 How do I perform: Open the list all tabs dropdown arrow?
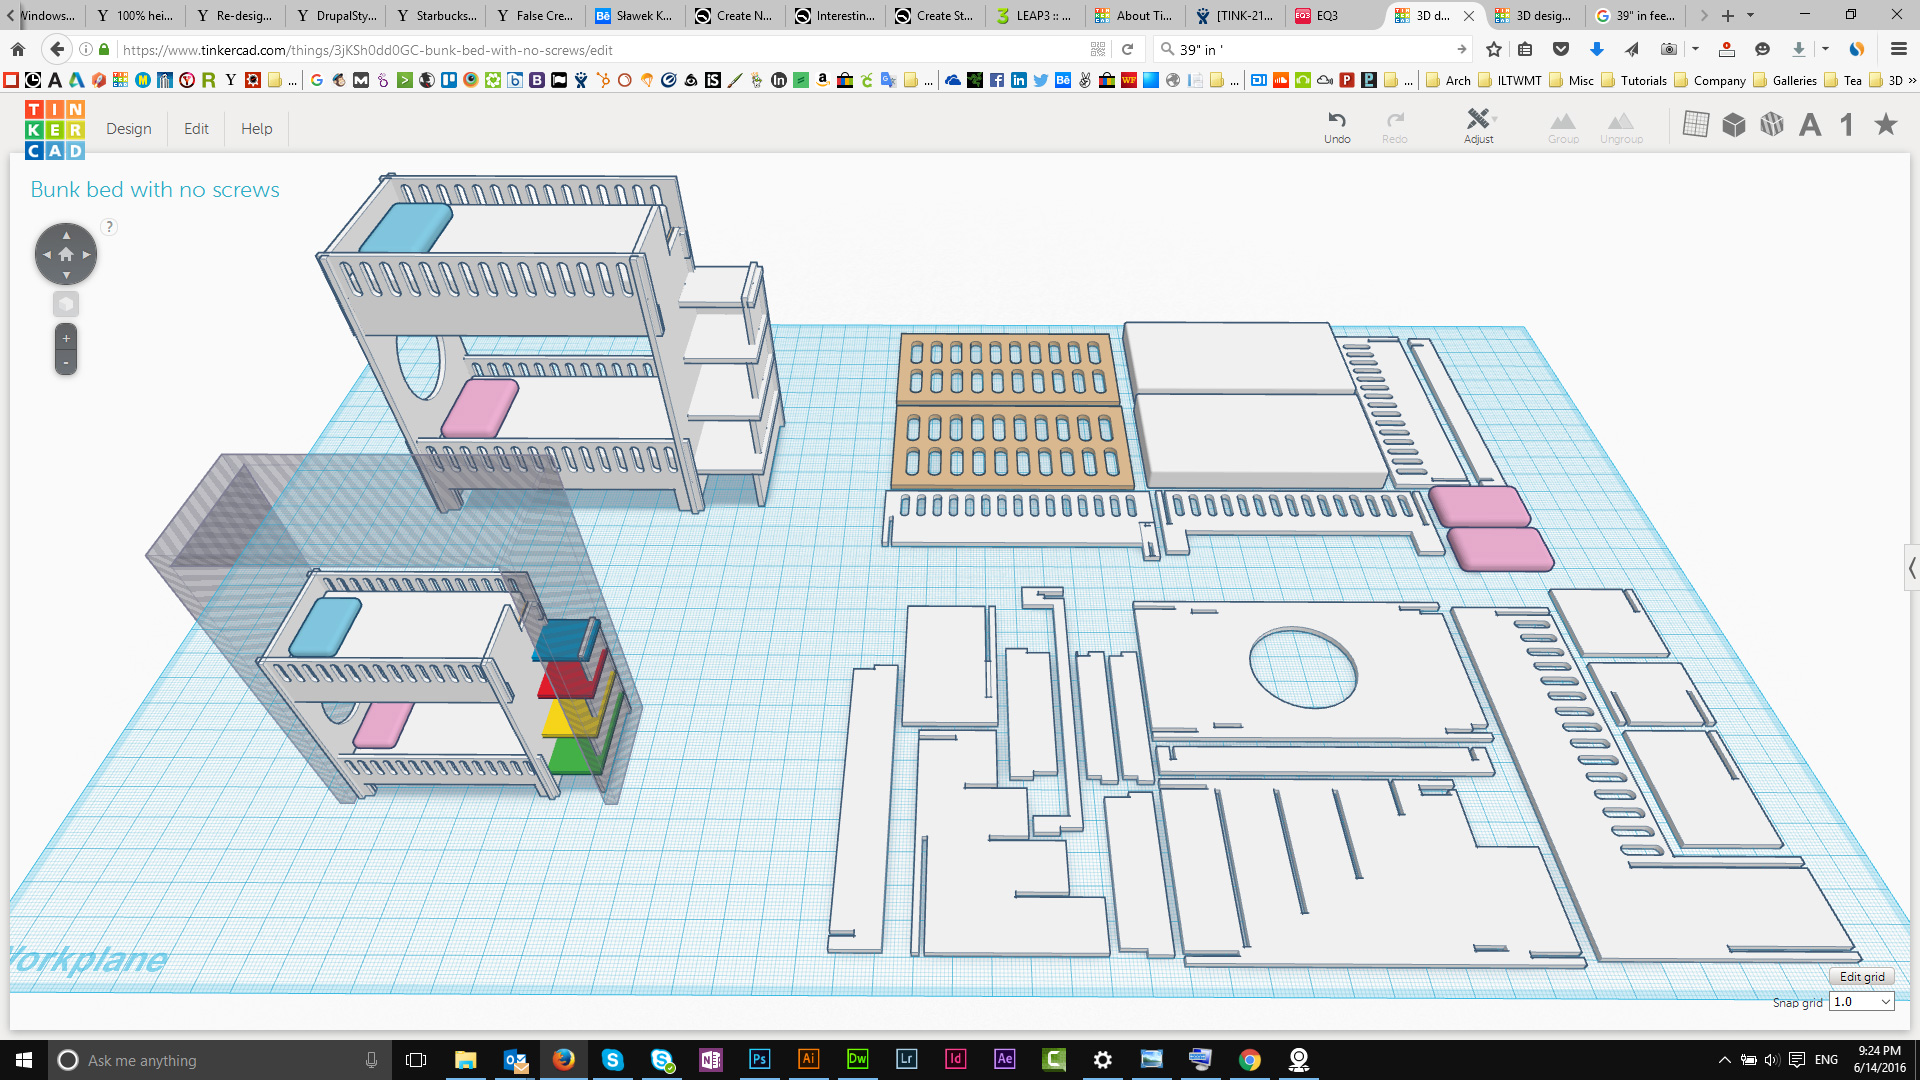click(x=1750, y=15)
